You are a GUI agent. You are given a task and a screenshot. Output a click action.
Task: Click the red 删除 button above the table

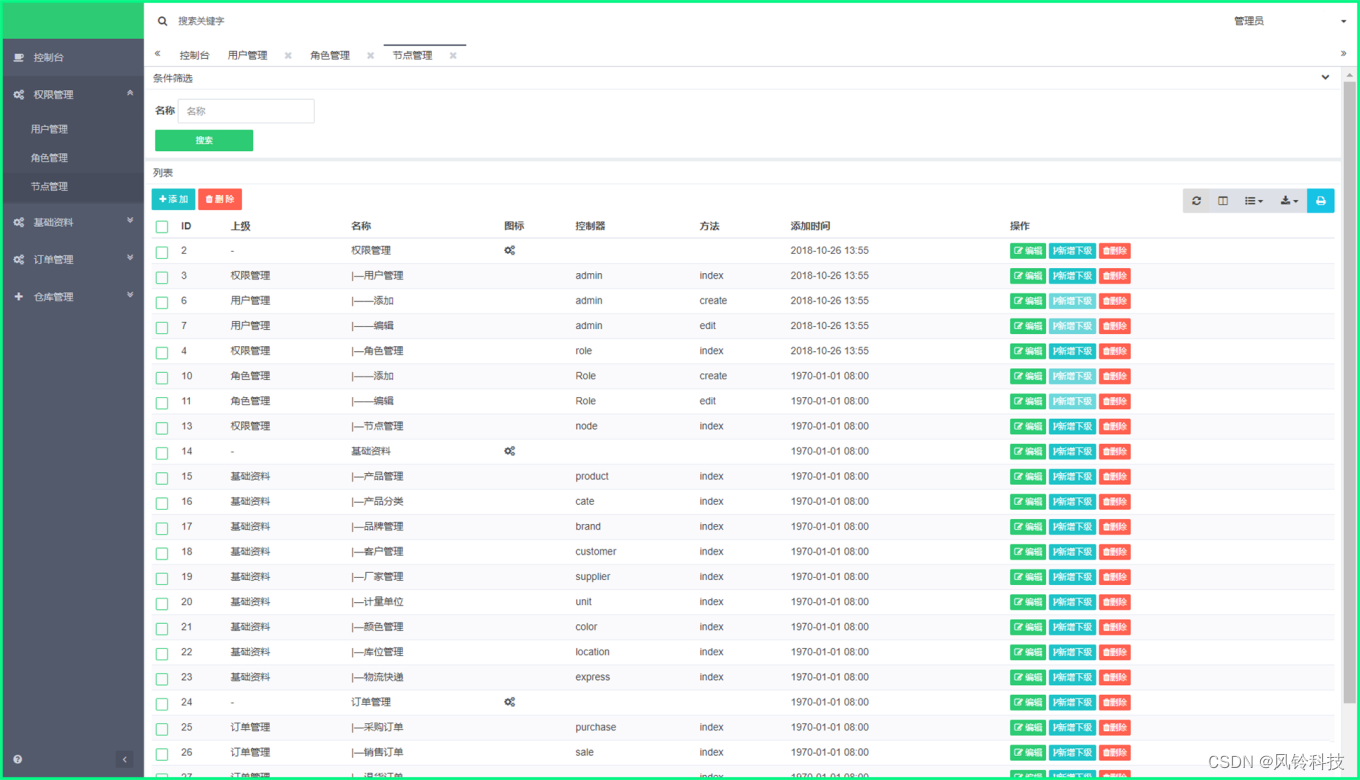[219, 199]
